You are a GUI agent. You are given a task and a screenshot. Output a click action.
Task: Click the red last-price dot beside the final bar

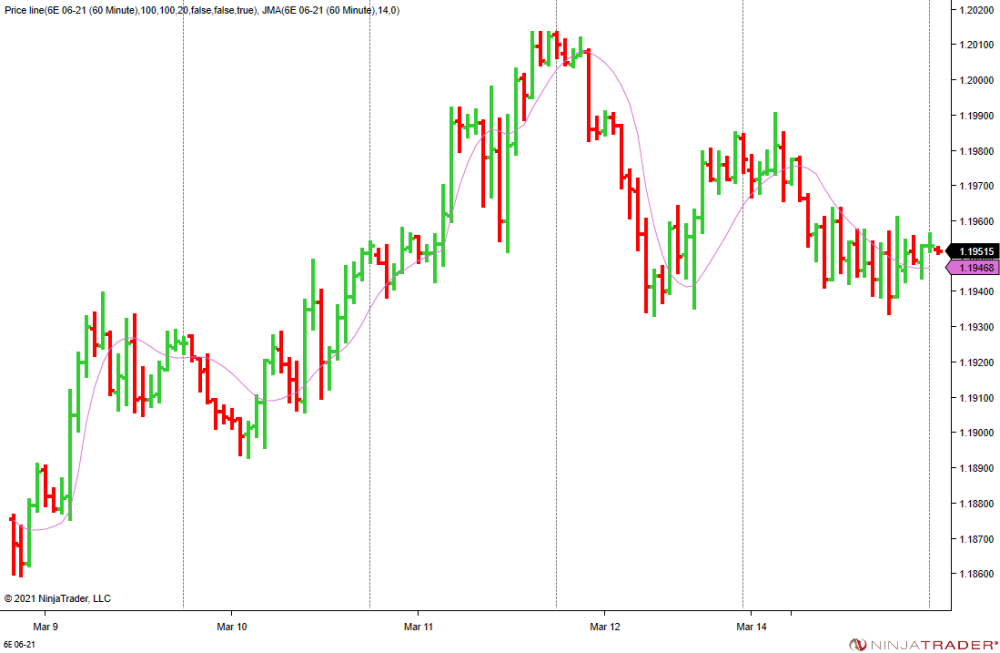point(938,250)
